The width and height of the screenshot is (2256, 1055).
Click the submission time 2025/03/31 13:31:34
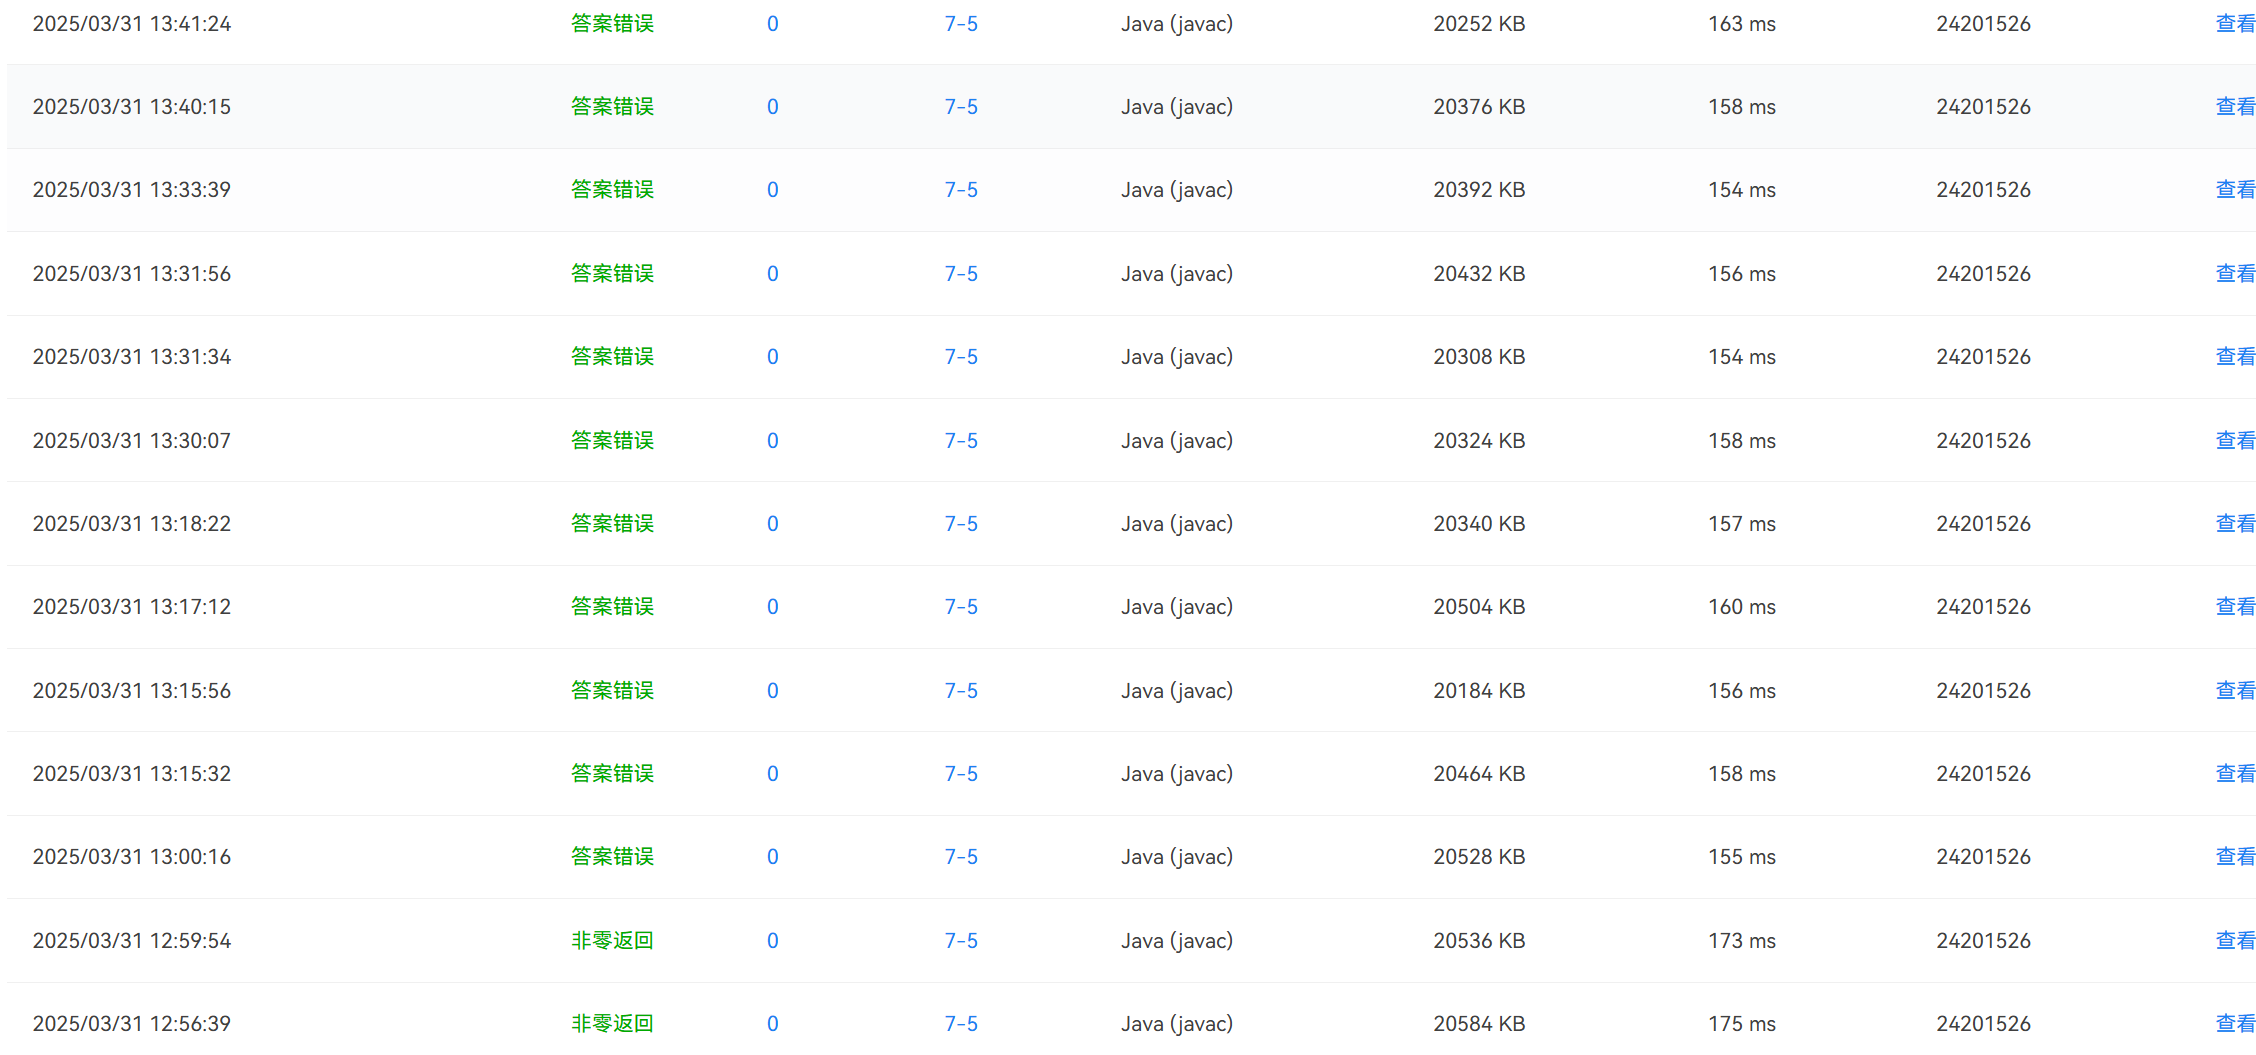coord(132,357)
